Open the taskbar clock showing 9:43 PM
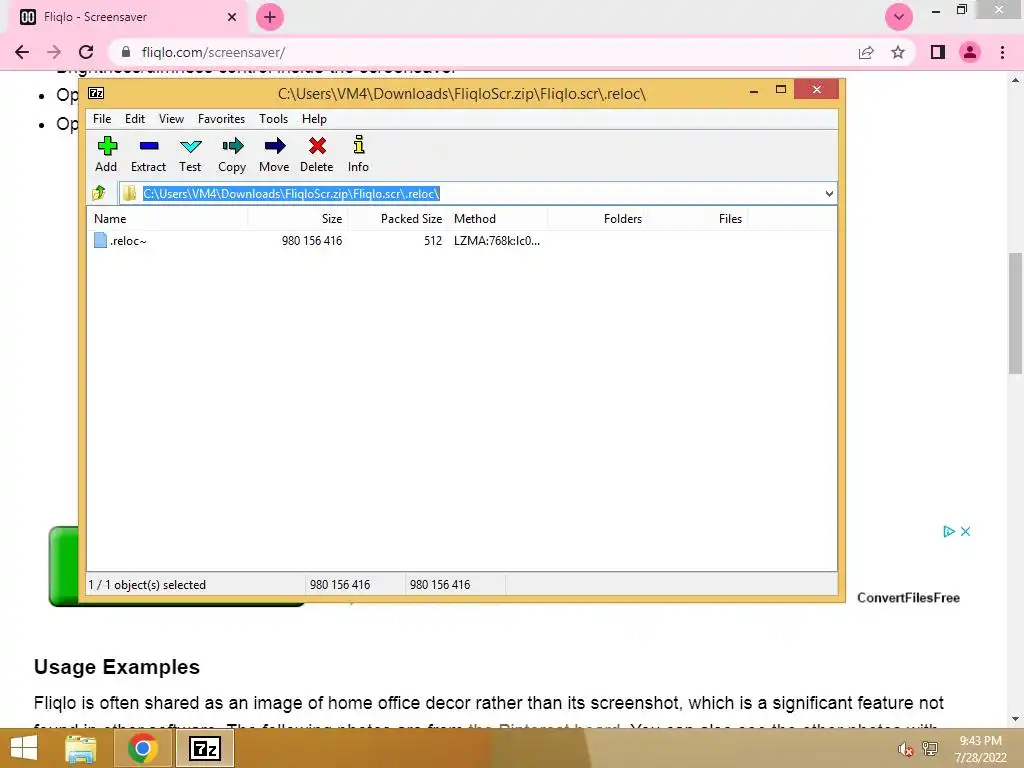This screenshot has width=1024, height=768. pos(980,749)
